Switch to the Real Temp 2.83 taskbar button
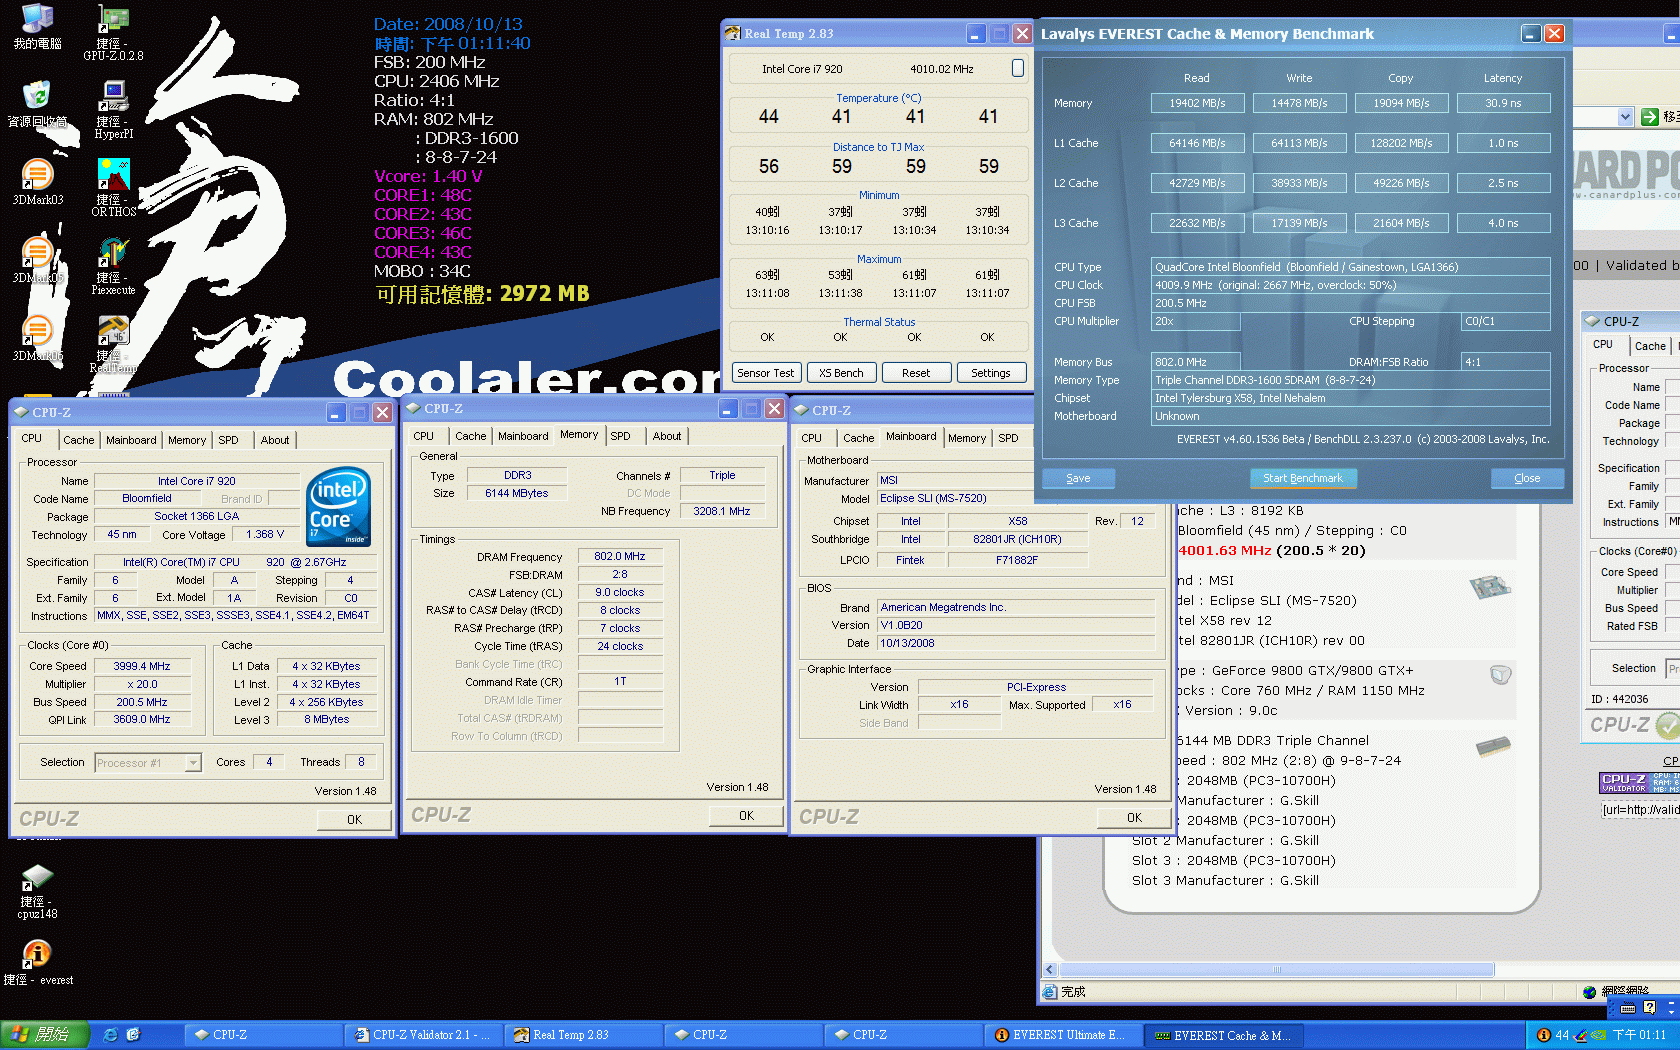Image resolution: width=1680 pixels, height=1050 pixels. (x=582, y=1035)
